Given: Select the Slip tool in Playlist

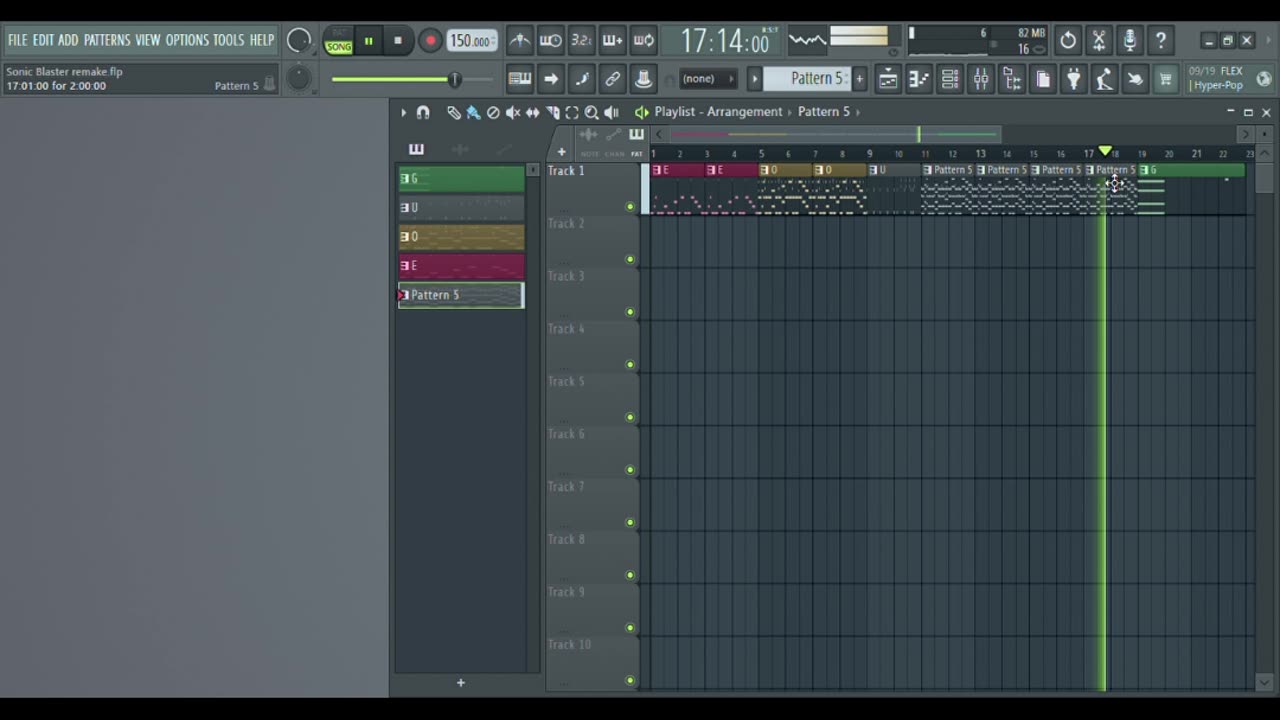Looking at the screenshot, I should pos(533,113).
